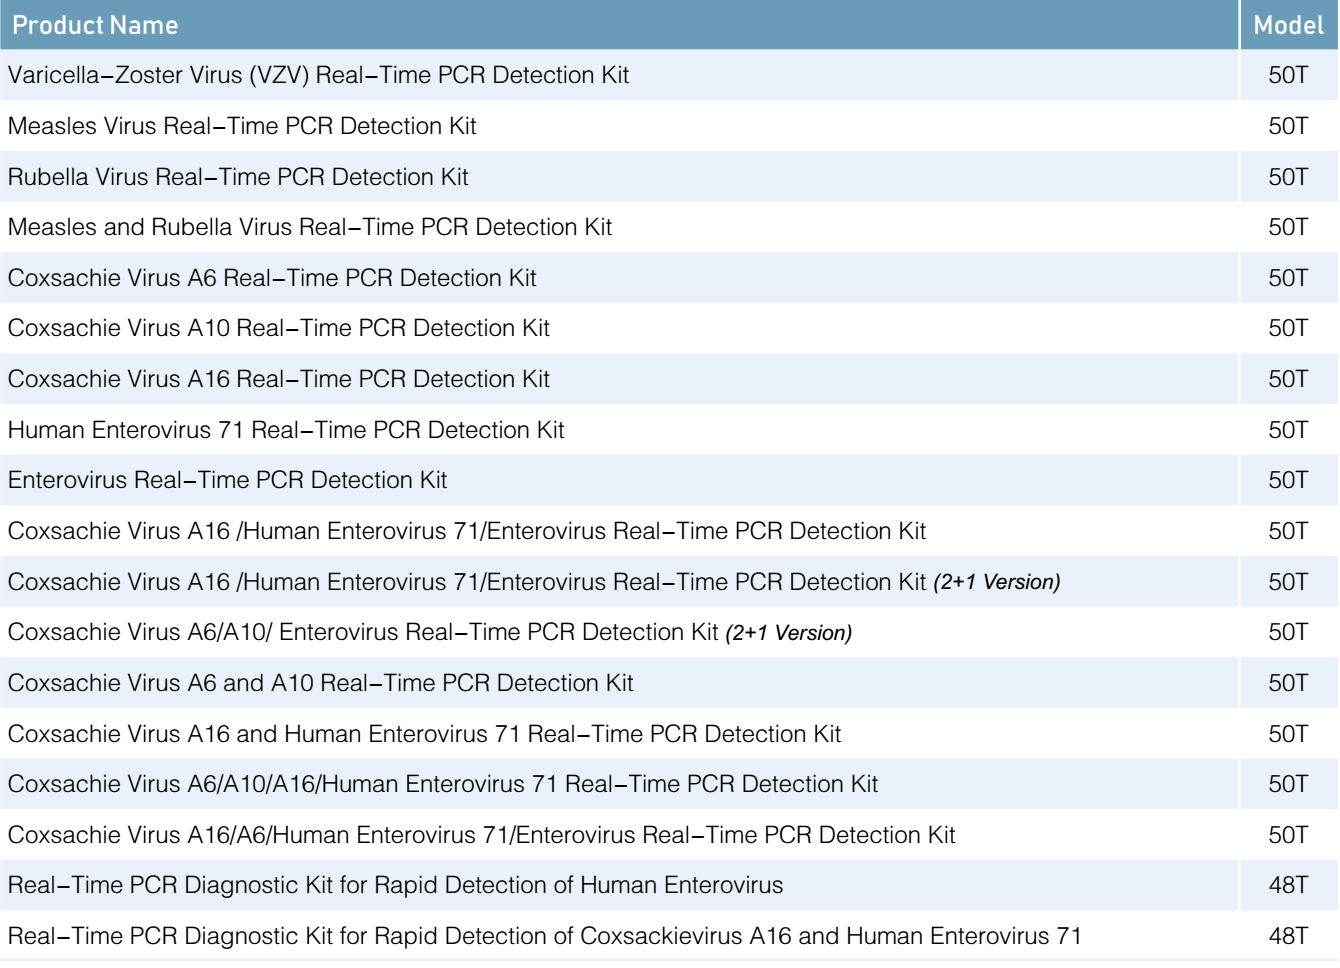Click Rapid Detection of Human Enterovirus kit

point(395,885)
